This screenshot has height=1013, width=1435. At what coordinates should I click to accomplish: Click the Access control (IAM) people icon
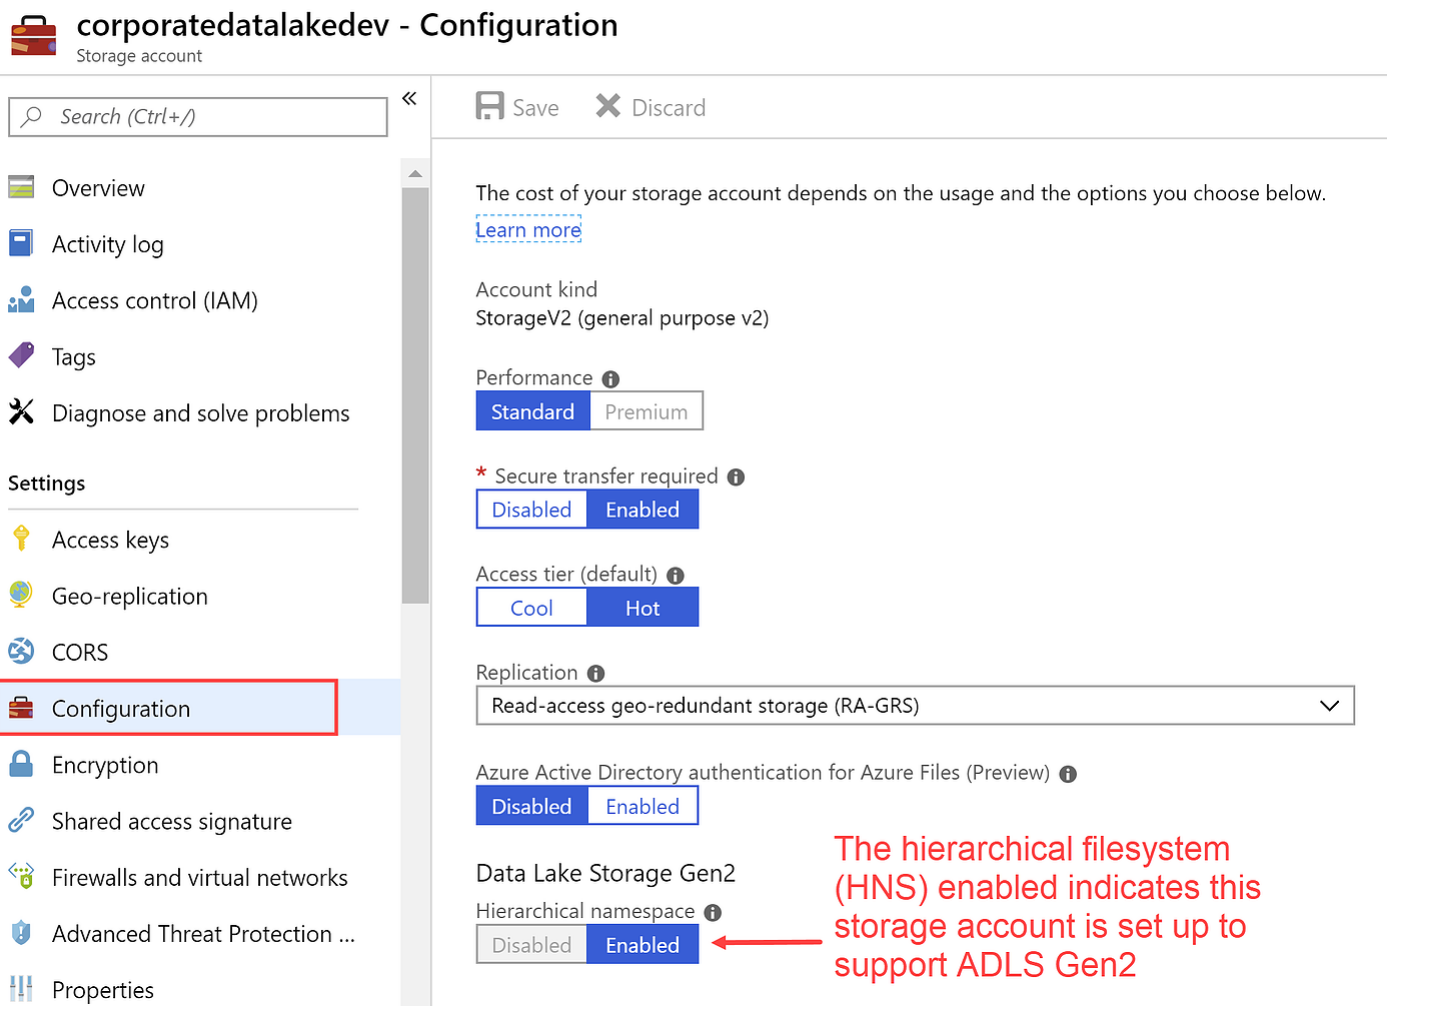tap(21, 299)
